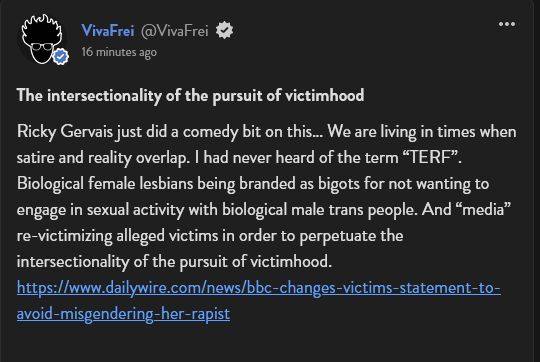
Task: Click the line starting "engage in sexual activity"
Action: [264, 209]
